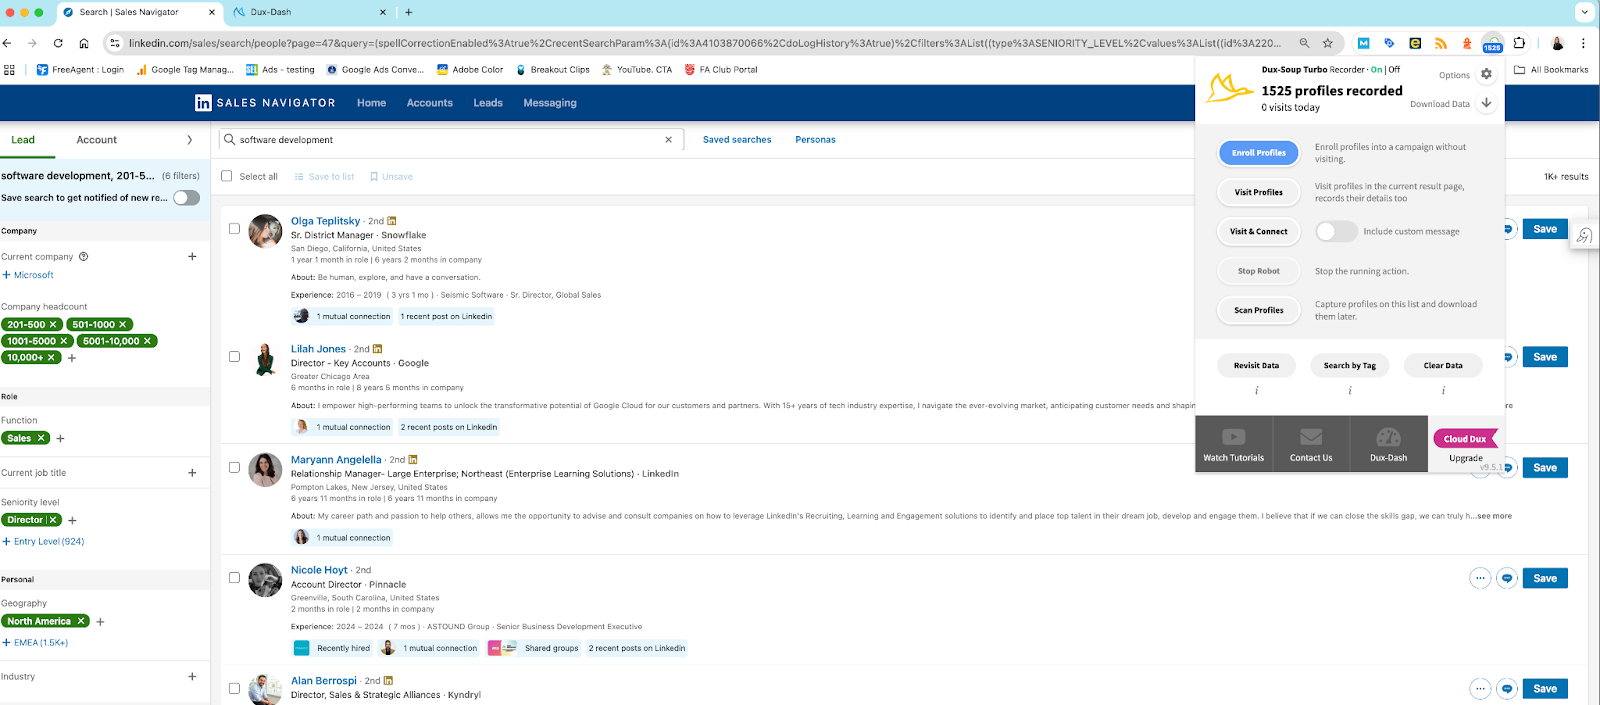Collapse the filter panel chevron

coord(189,140)
